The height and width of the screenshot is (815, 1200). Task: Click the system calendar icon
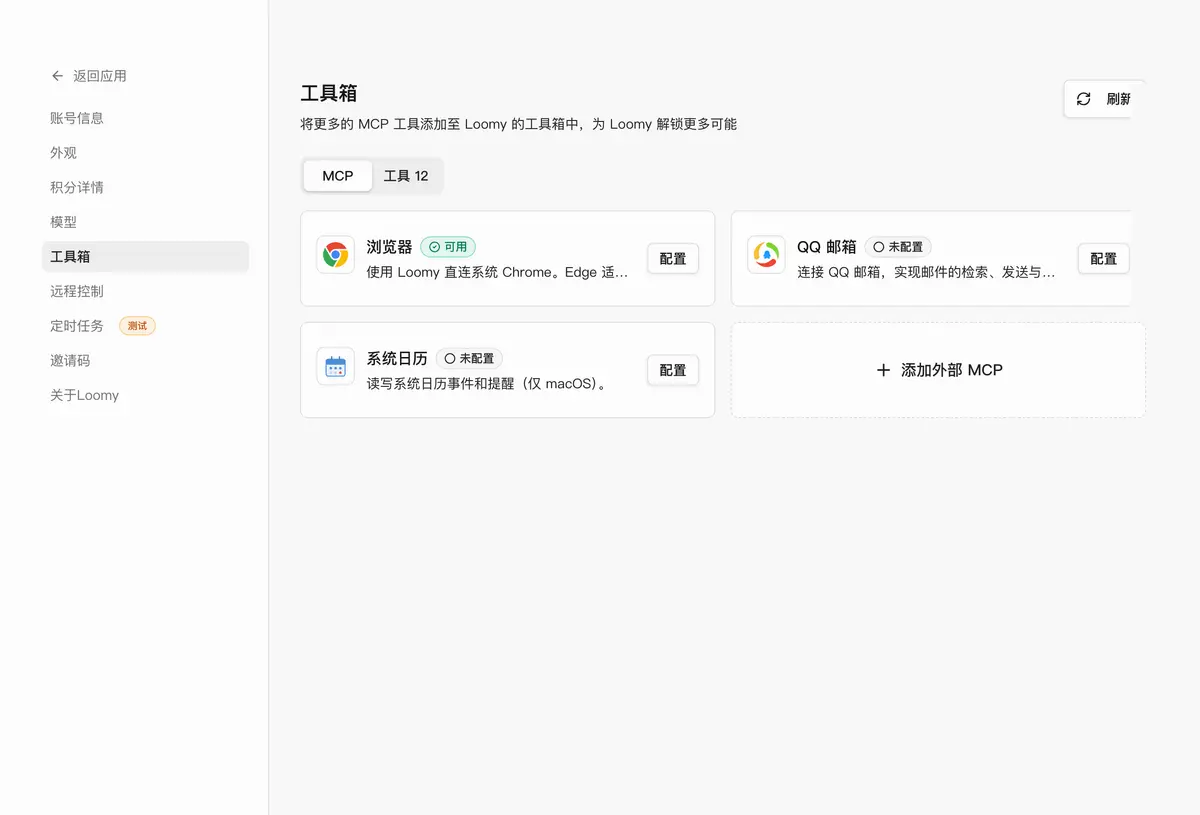click(335, 366)
